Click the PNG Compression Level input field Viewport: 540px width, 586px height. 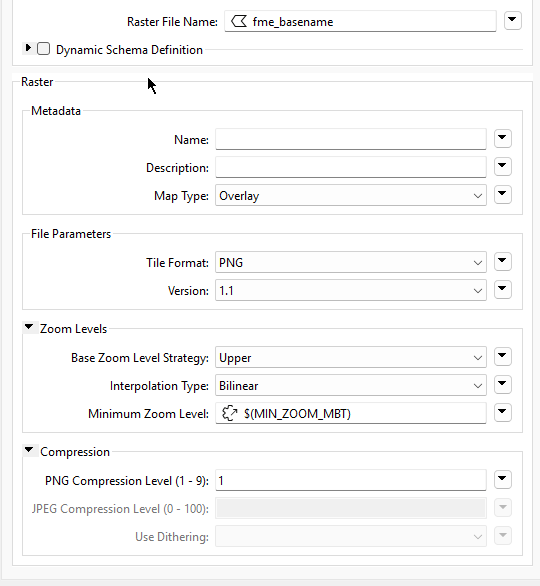[351, 480]
